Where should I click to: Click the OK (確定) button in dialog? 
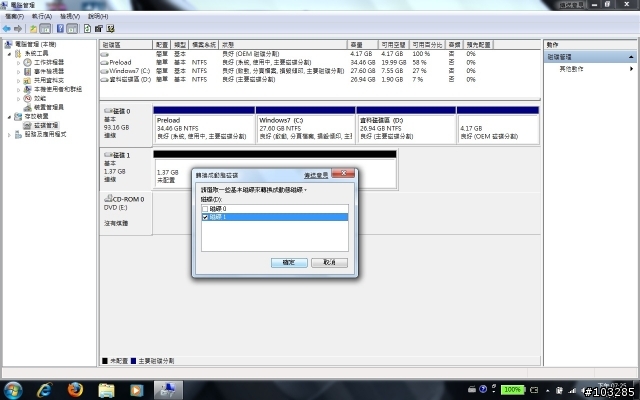pos(289,262)
